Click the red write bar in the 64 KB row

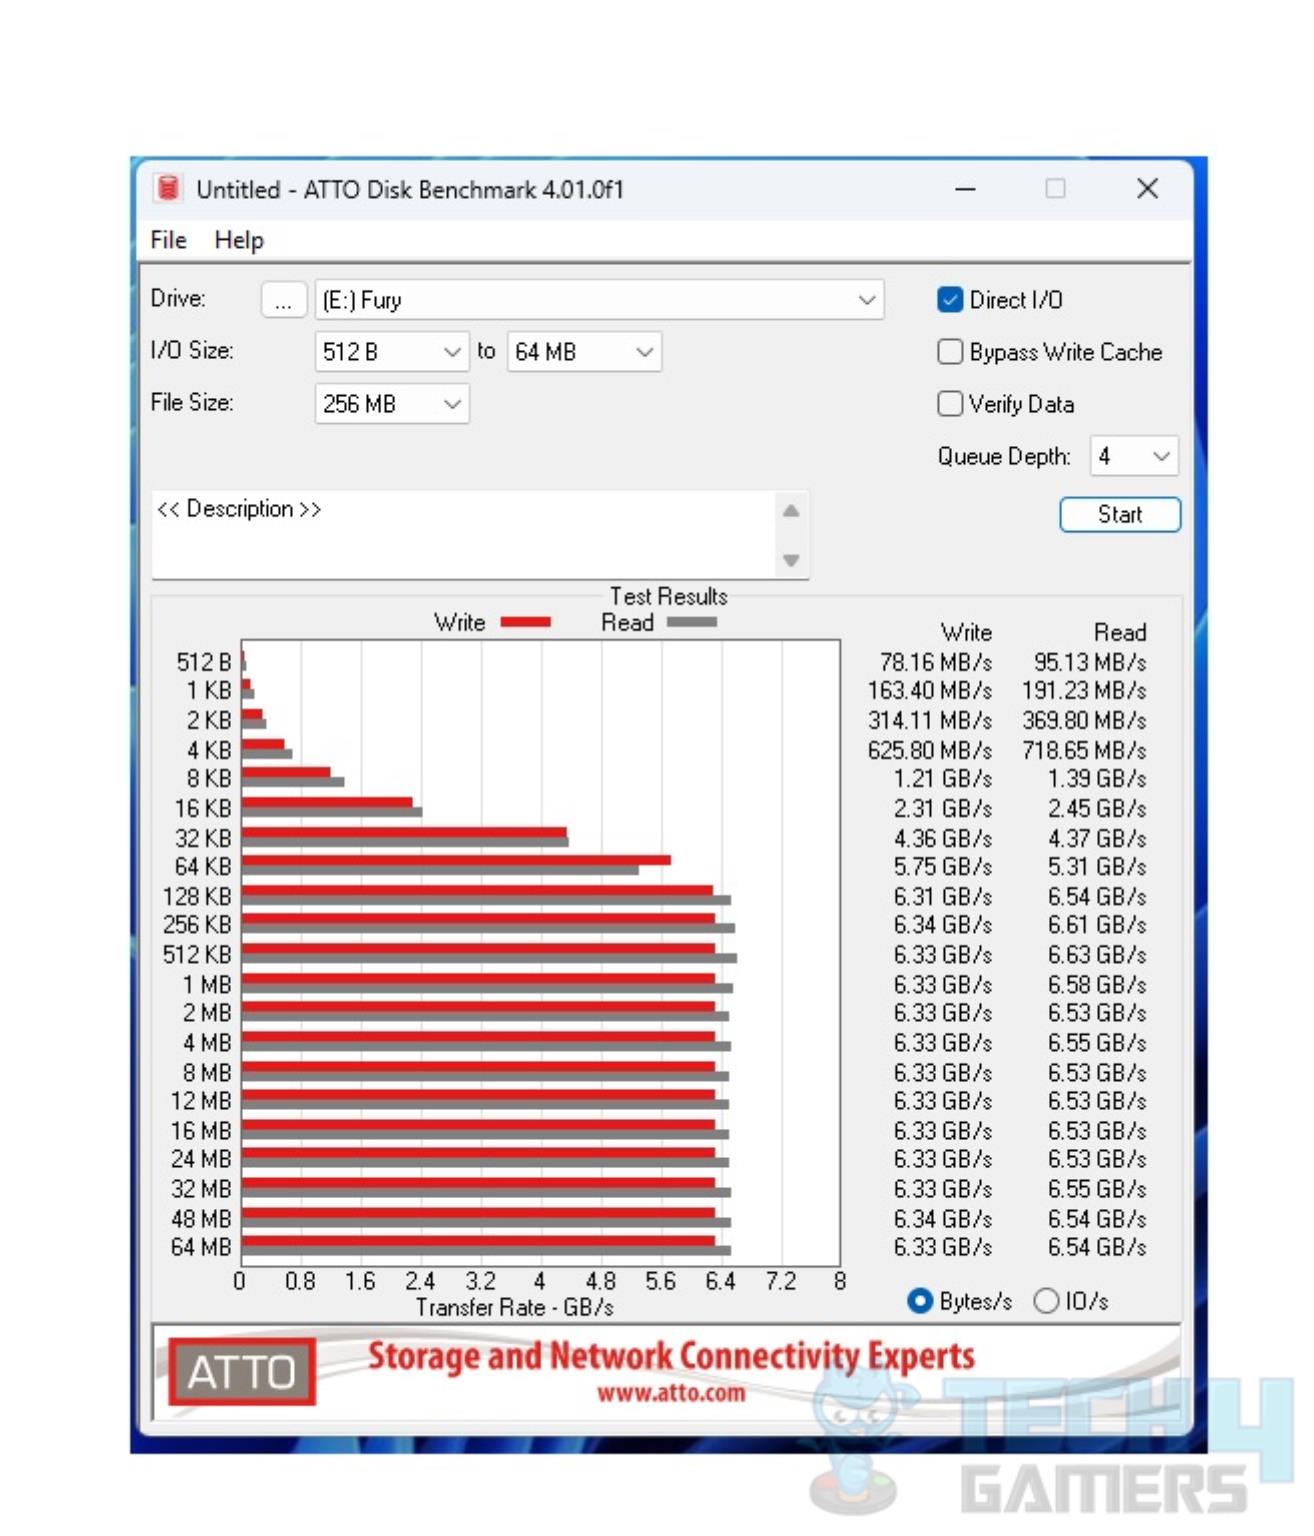click(x=456, y=860)
